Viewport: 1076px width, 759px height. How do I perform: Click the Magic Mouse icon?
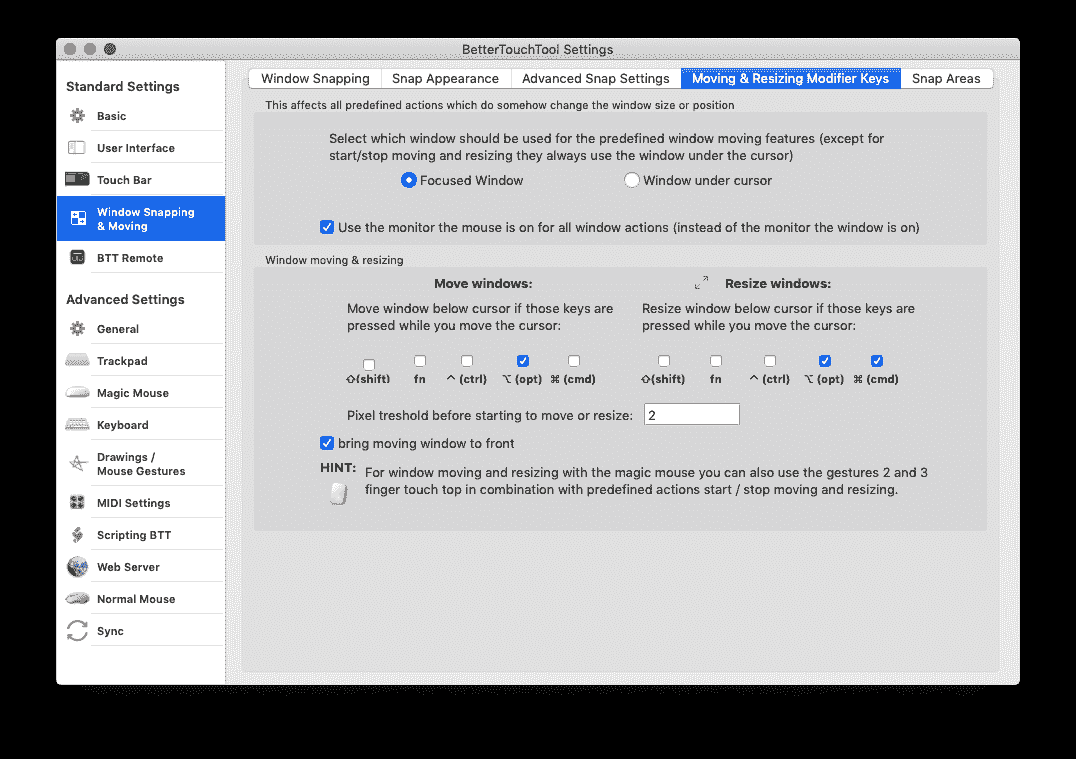[78, 393]
